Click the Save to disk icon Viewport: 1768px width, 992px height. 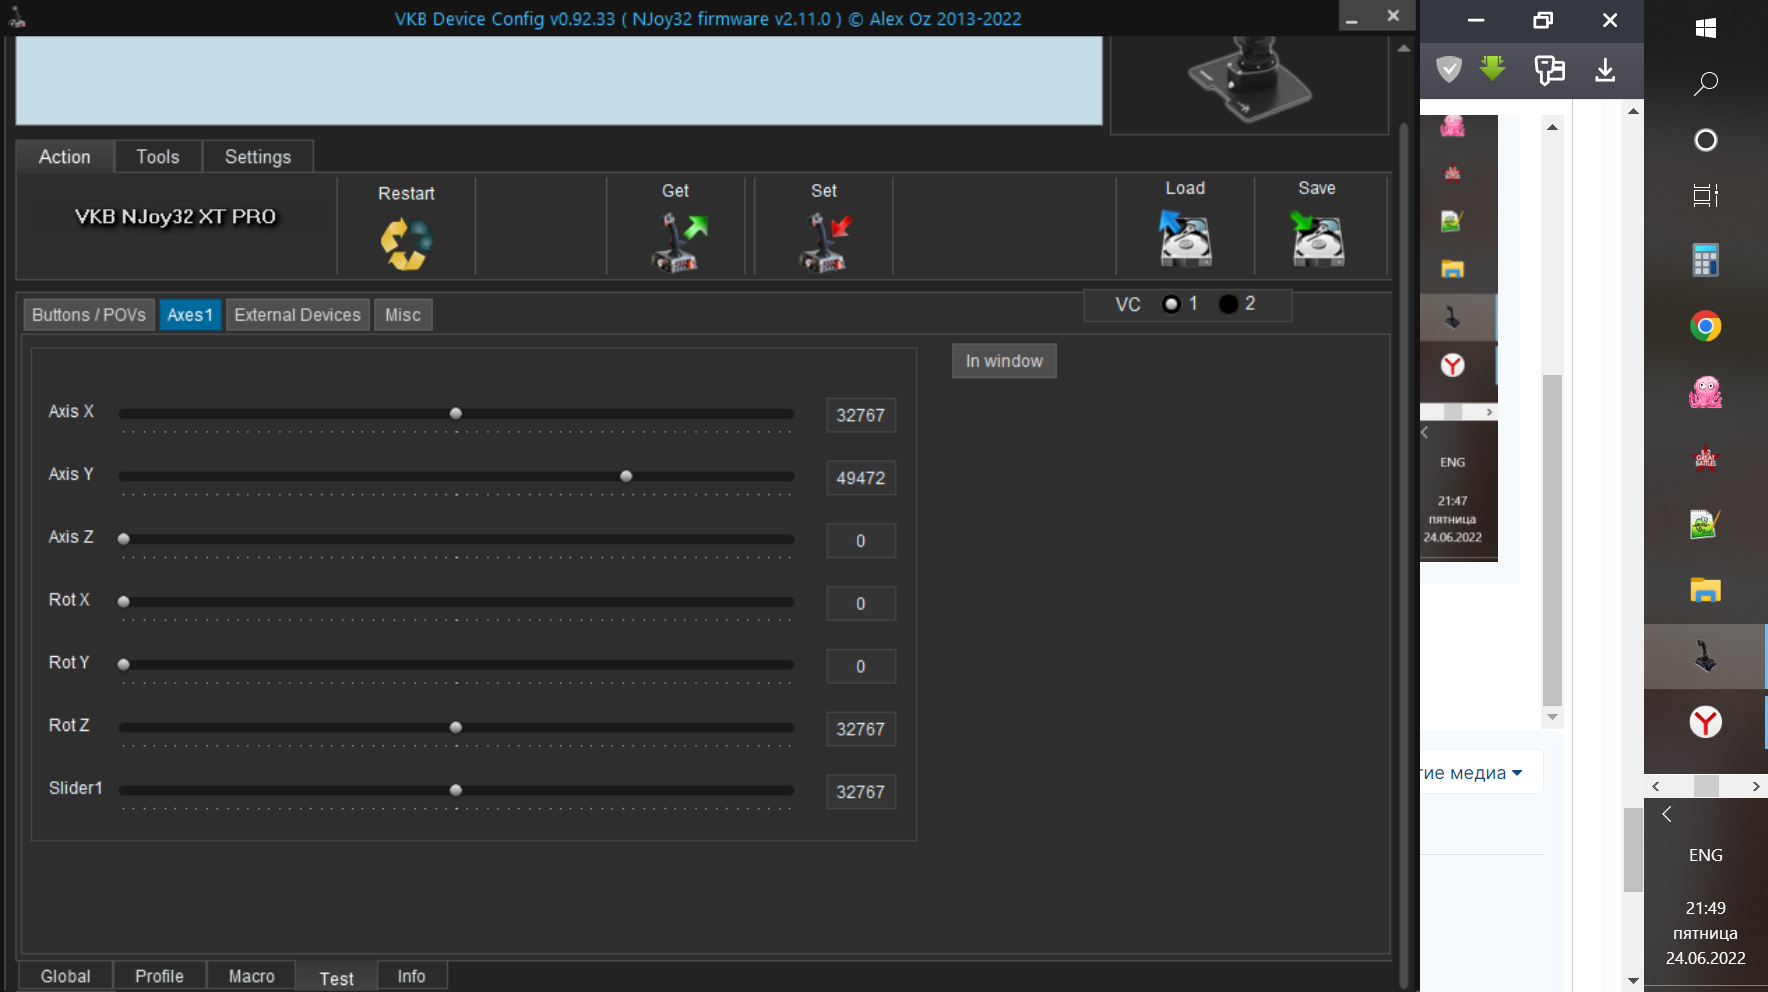[x=1317, y=239]
